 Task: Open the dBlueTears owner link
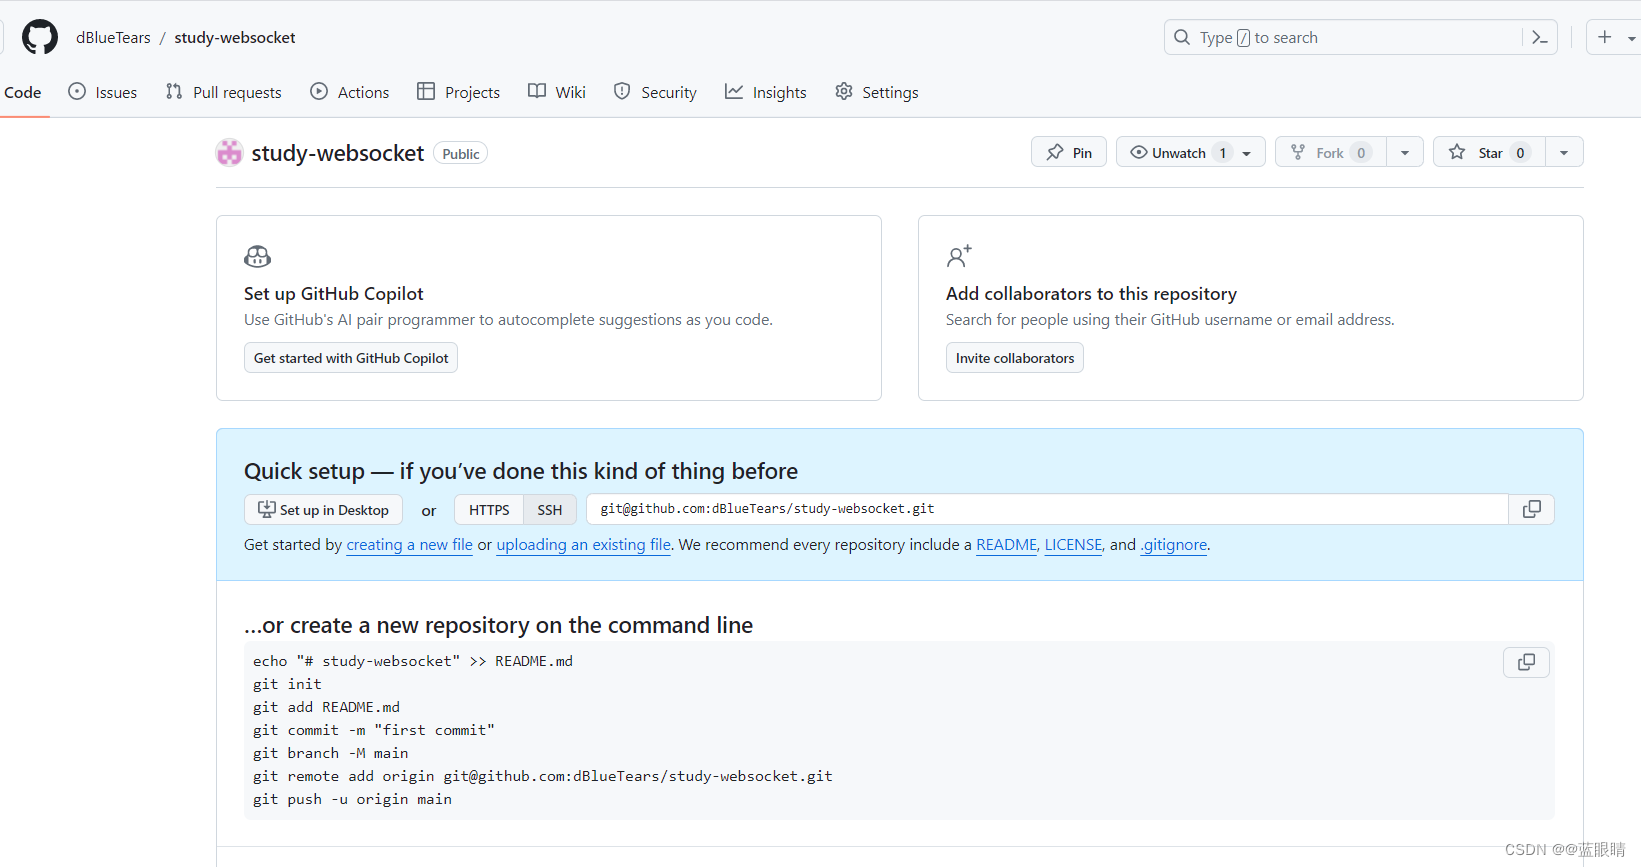click(113, 37)
